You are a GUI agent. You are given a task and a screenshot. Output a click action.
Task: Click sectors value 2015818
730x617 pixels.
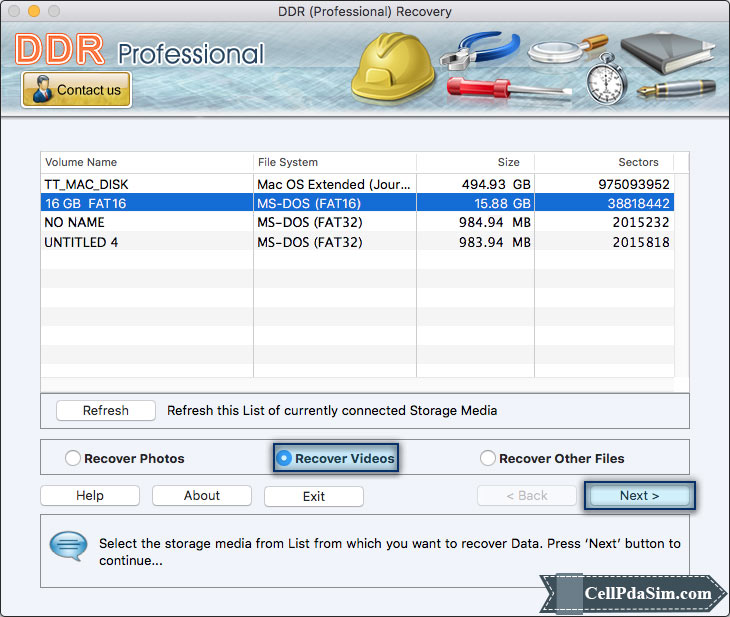tap(641, 242)
